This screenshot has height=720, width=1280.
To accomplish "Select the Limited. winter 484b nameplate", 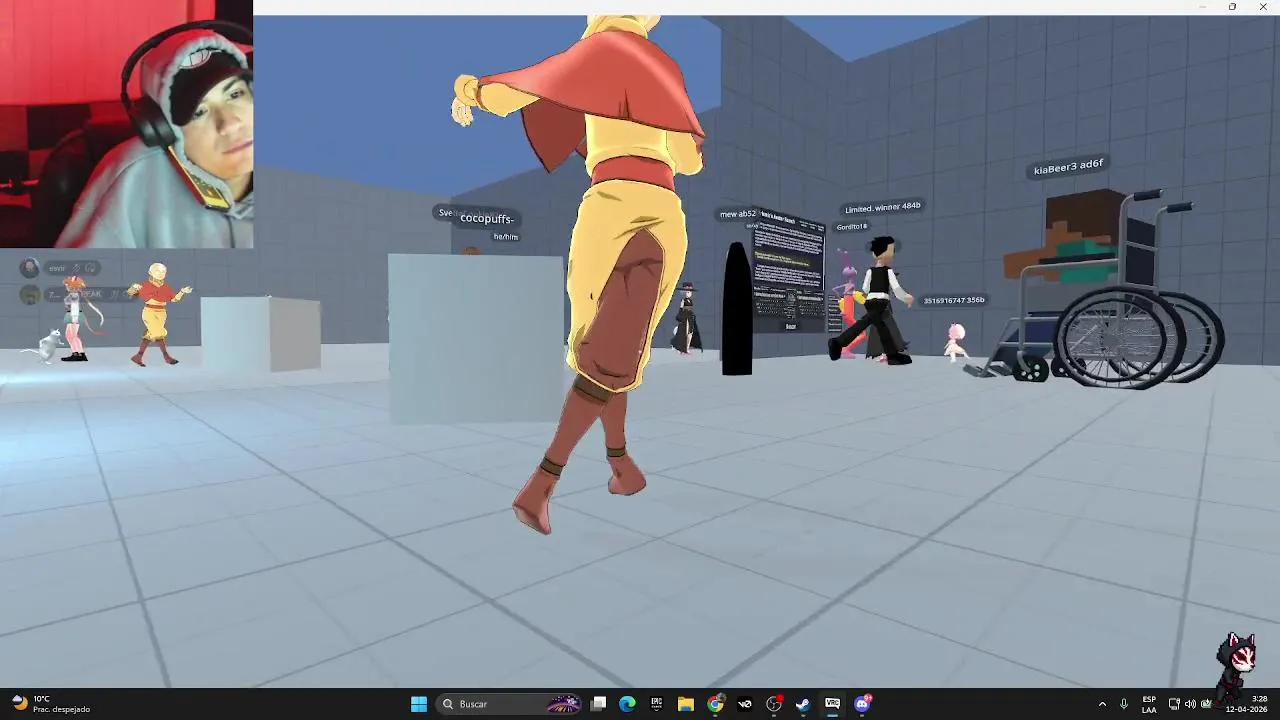I will 882,208.
